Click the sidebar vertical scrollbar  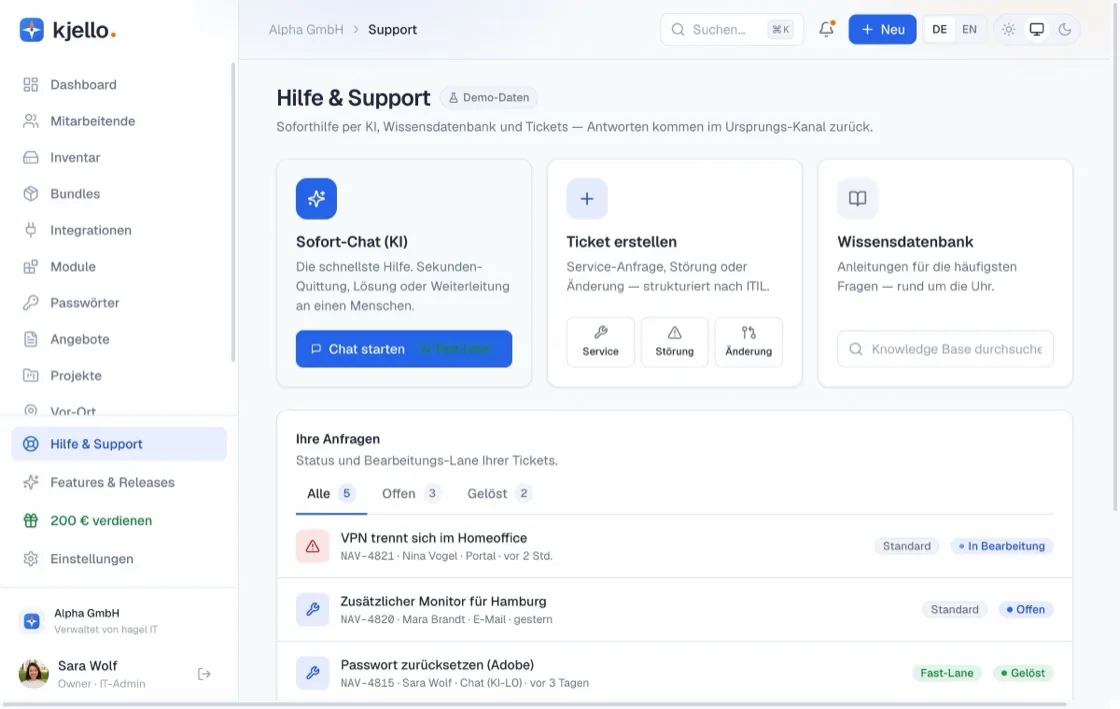(x=233, y=213)
